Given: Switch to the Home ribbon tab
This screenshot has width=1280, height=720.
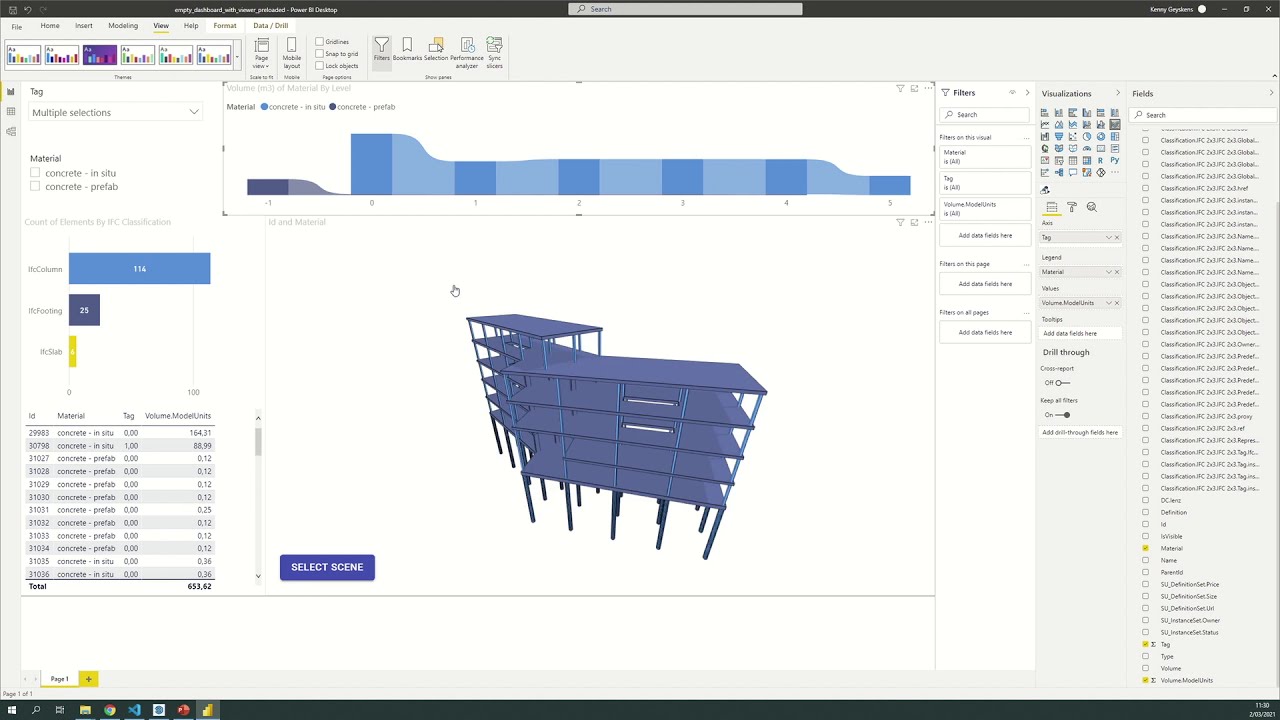Looking at the screenshot, I should tap(50, 26).
